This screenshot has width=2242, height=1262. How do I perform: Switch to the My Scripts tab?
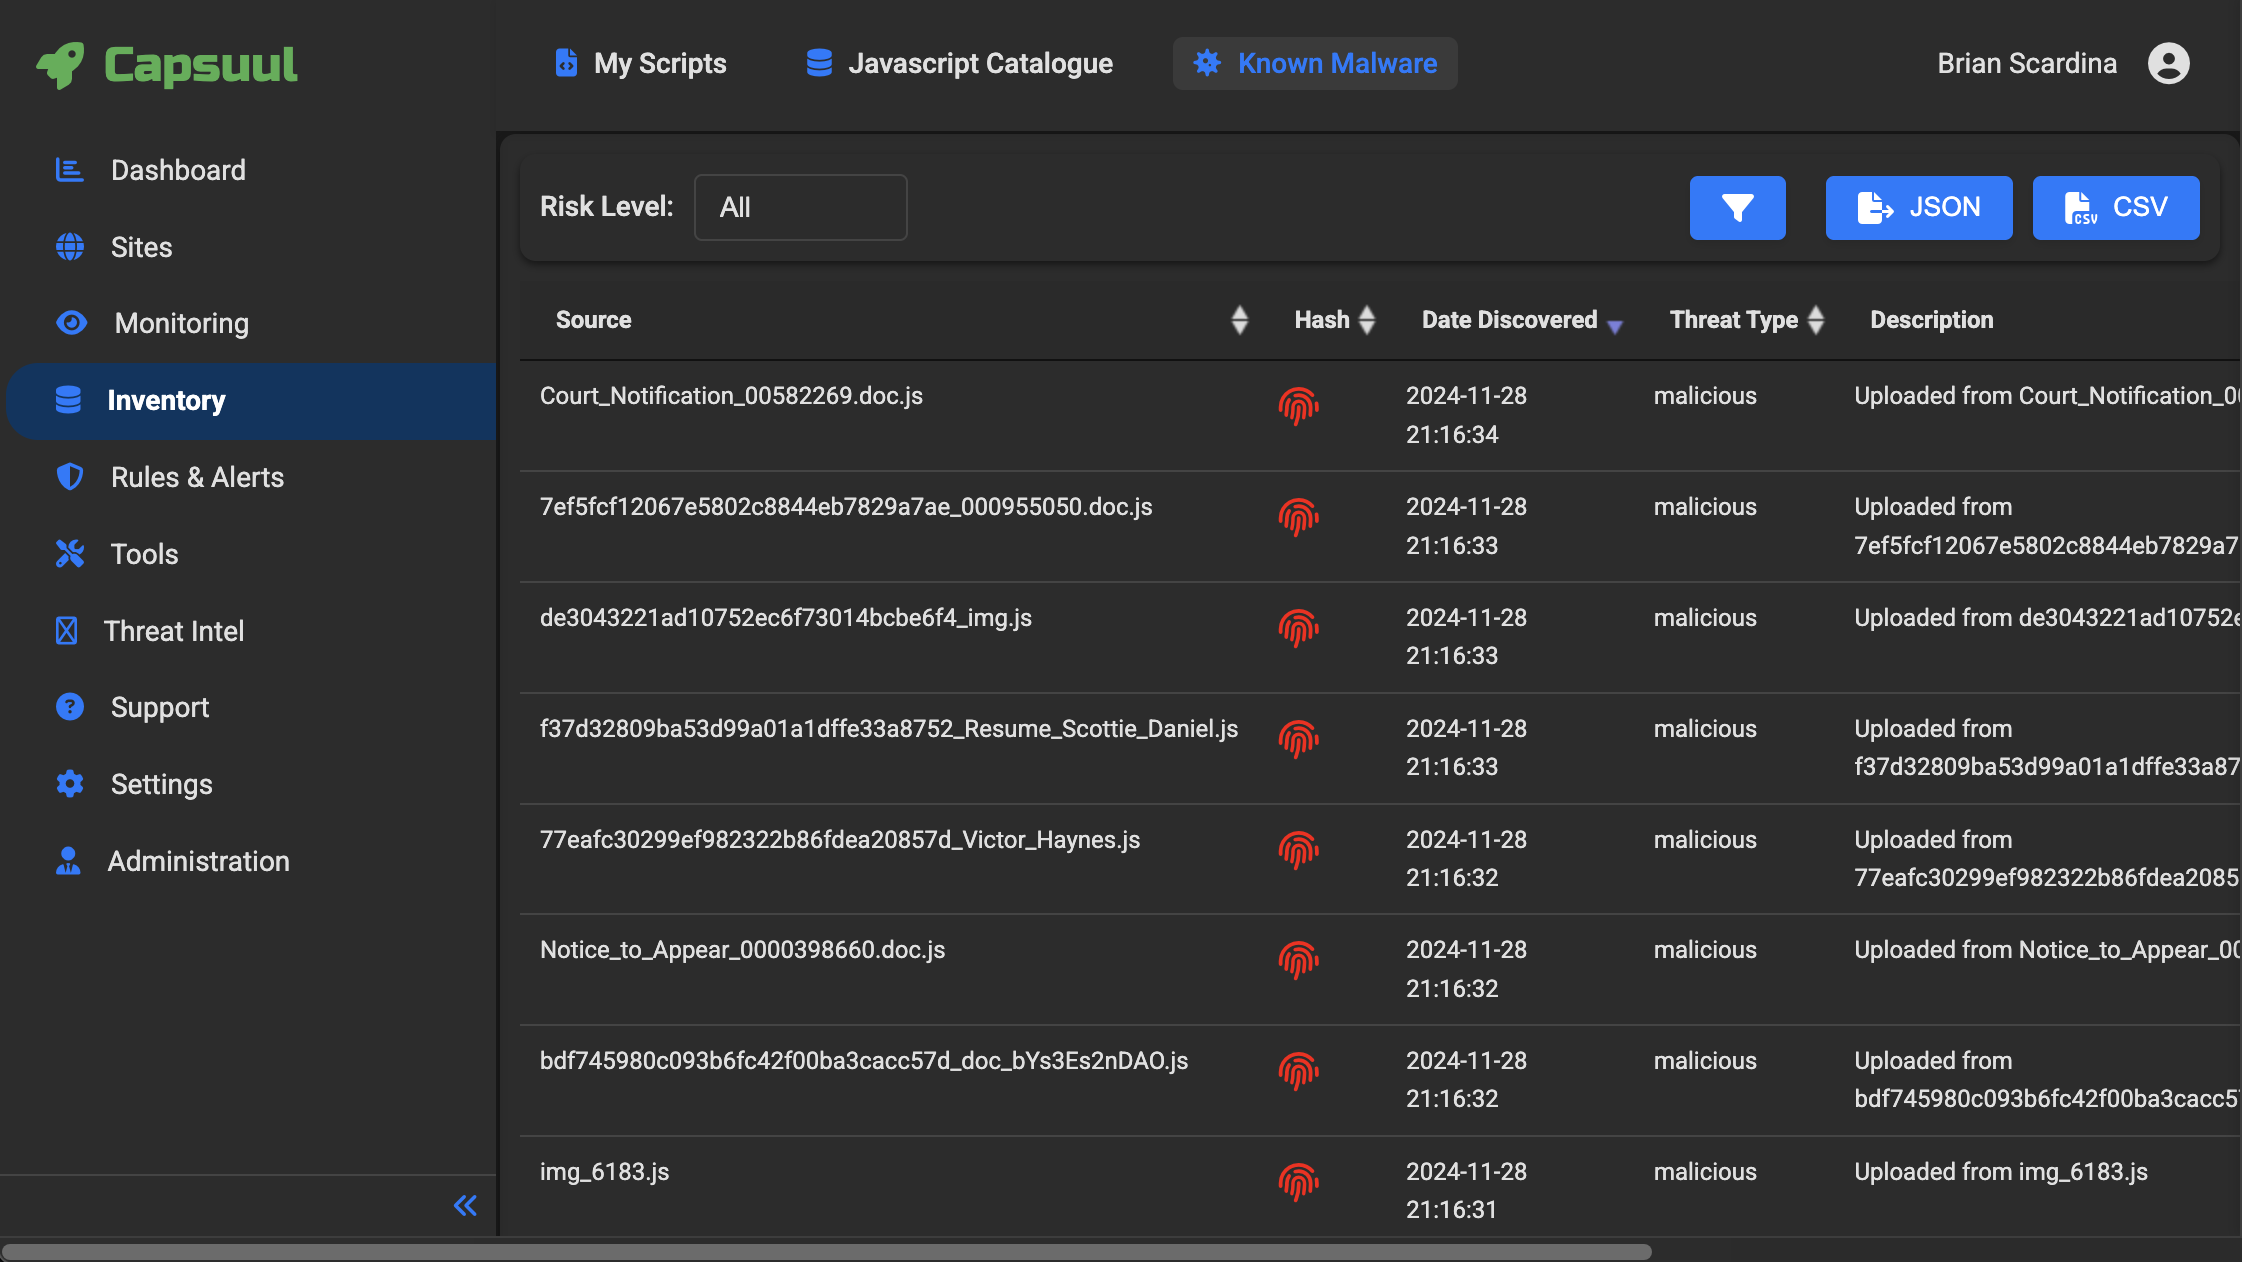coord(660,63)
